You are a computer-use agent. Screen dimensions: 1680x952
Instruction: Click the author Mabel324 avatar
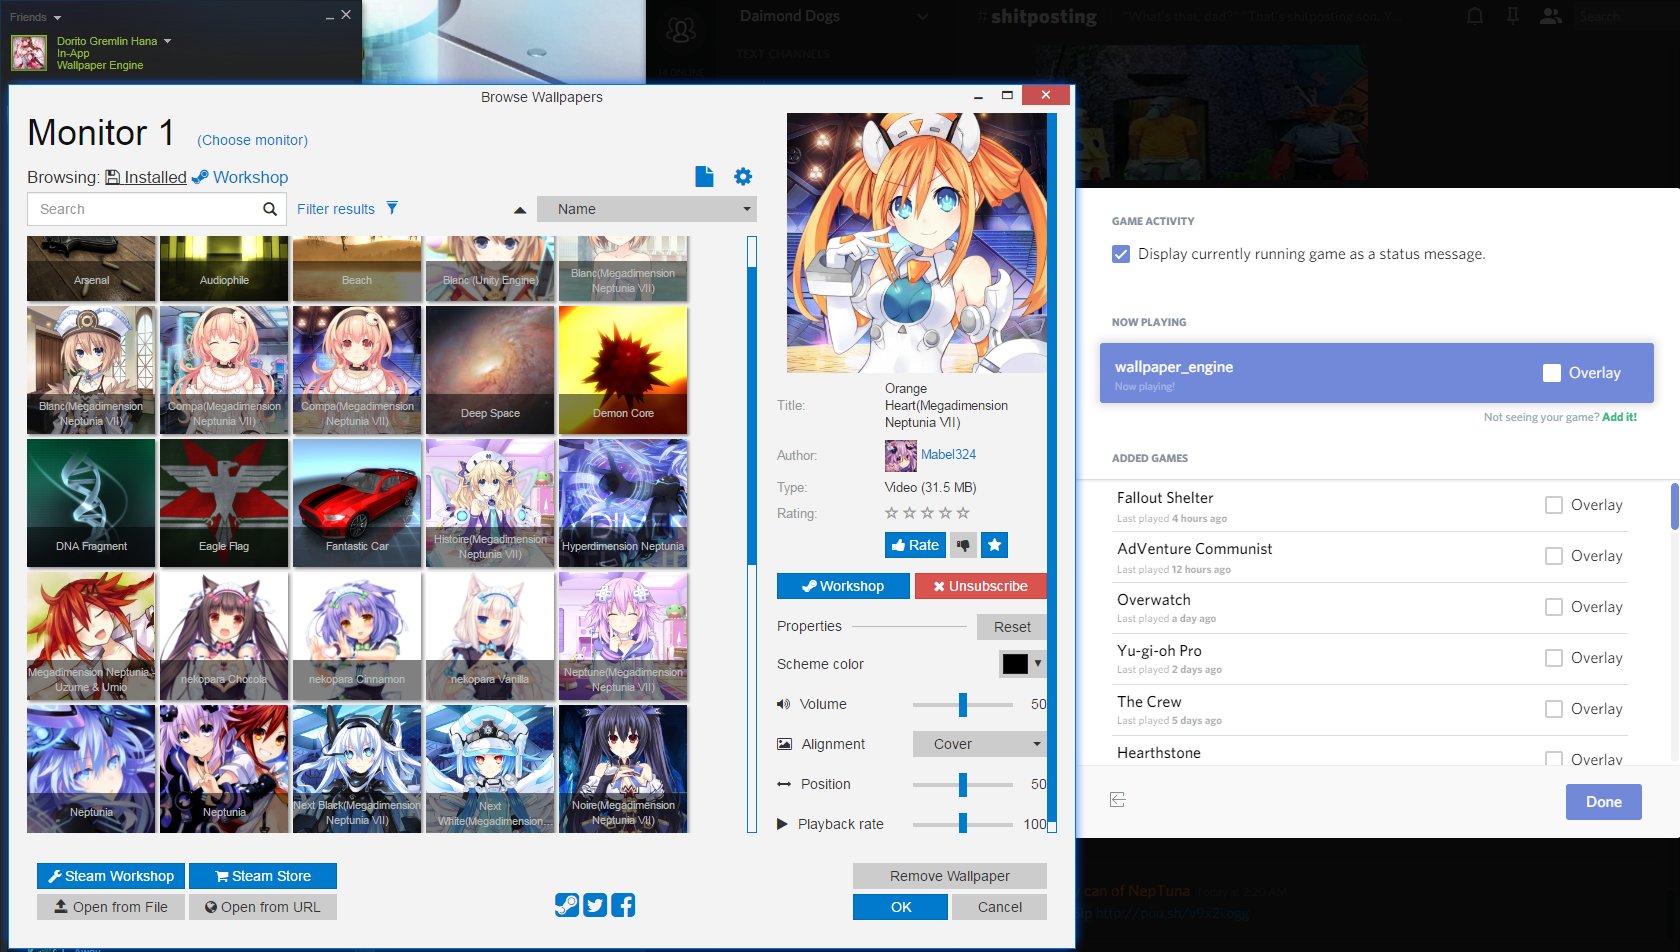point(900,455)
